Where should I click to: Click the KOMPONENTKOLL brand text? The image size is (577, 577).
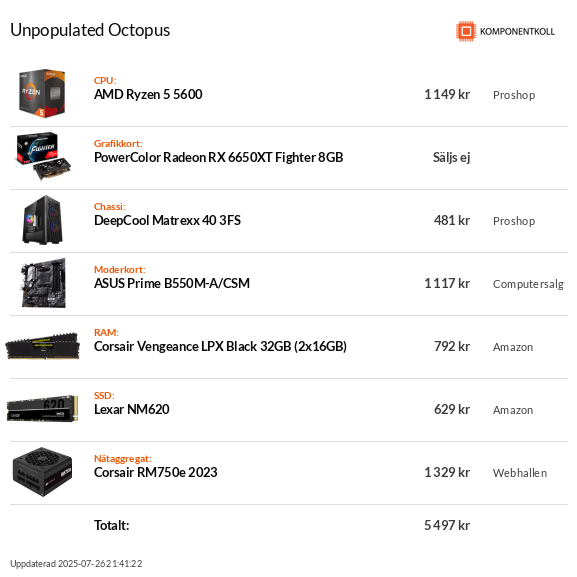click(517, 32)
